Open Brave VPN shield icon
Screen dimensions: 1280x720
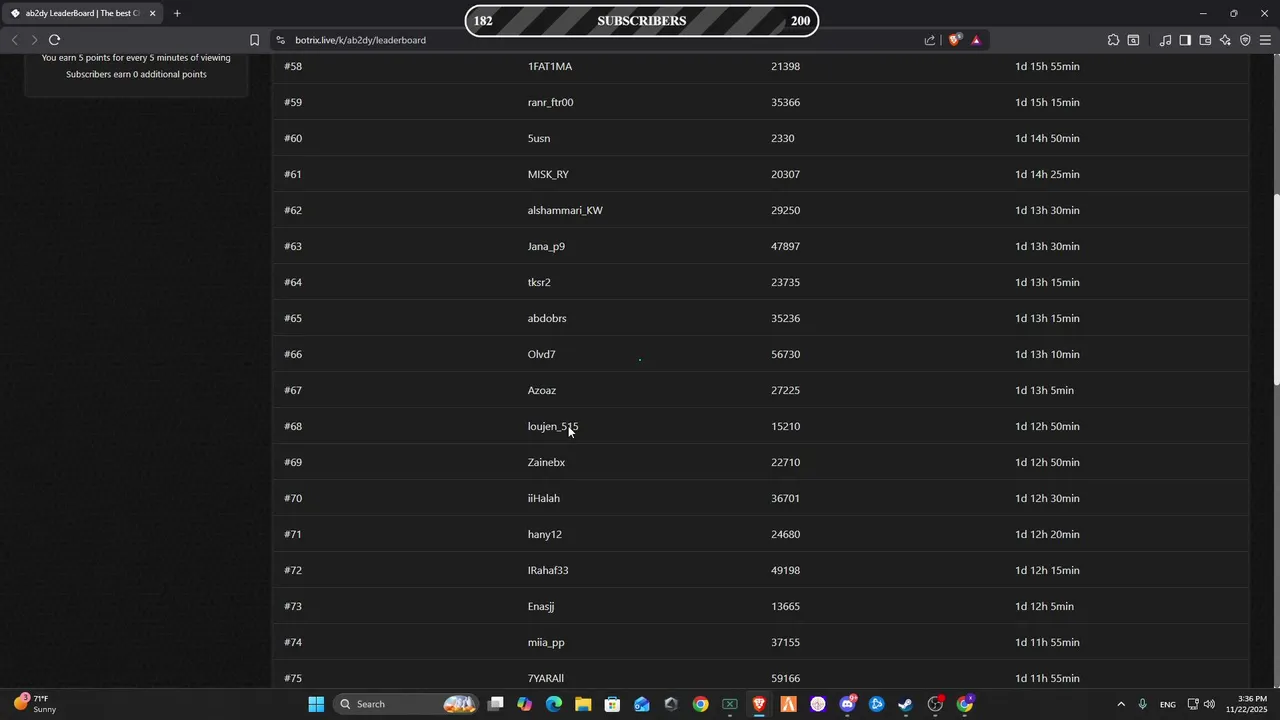coord(1245,40)
